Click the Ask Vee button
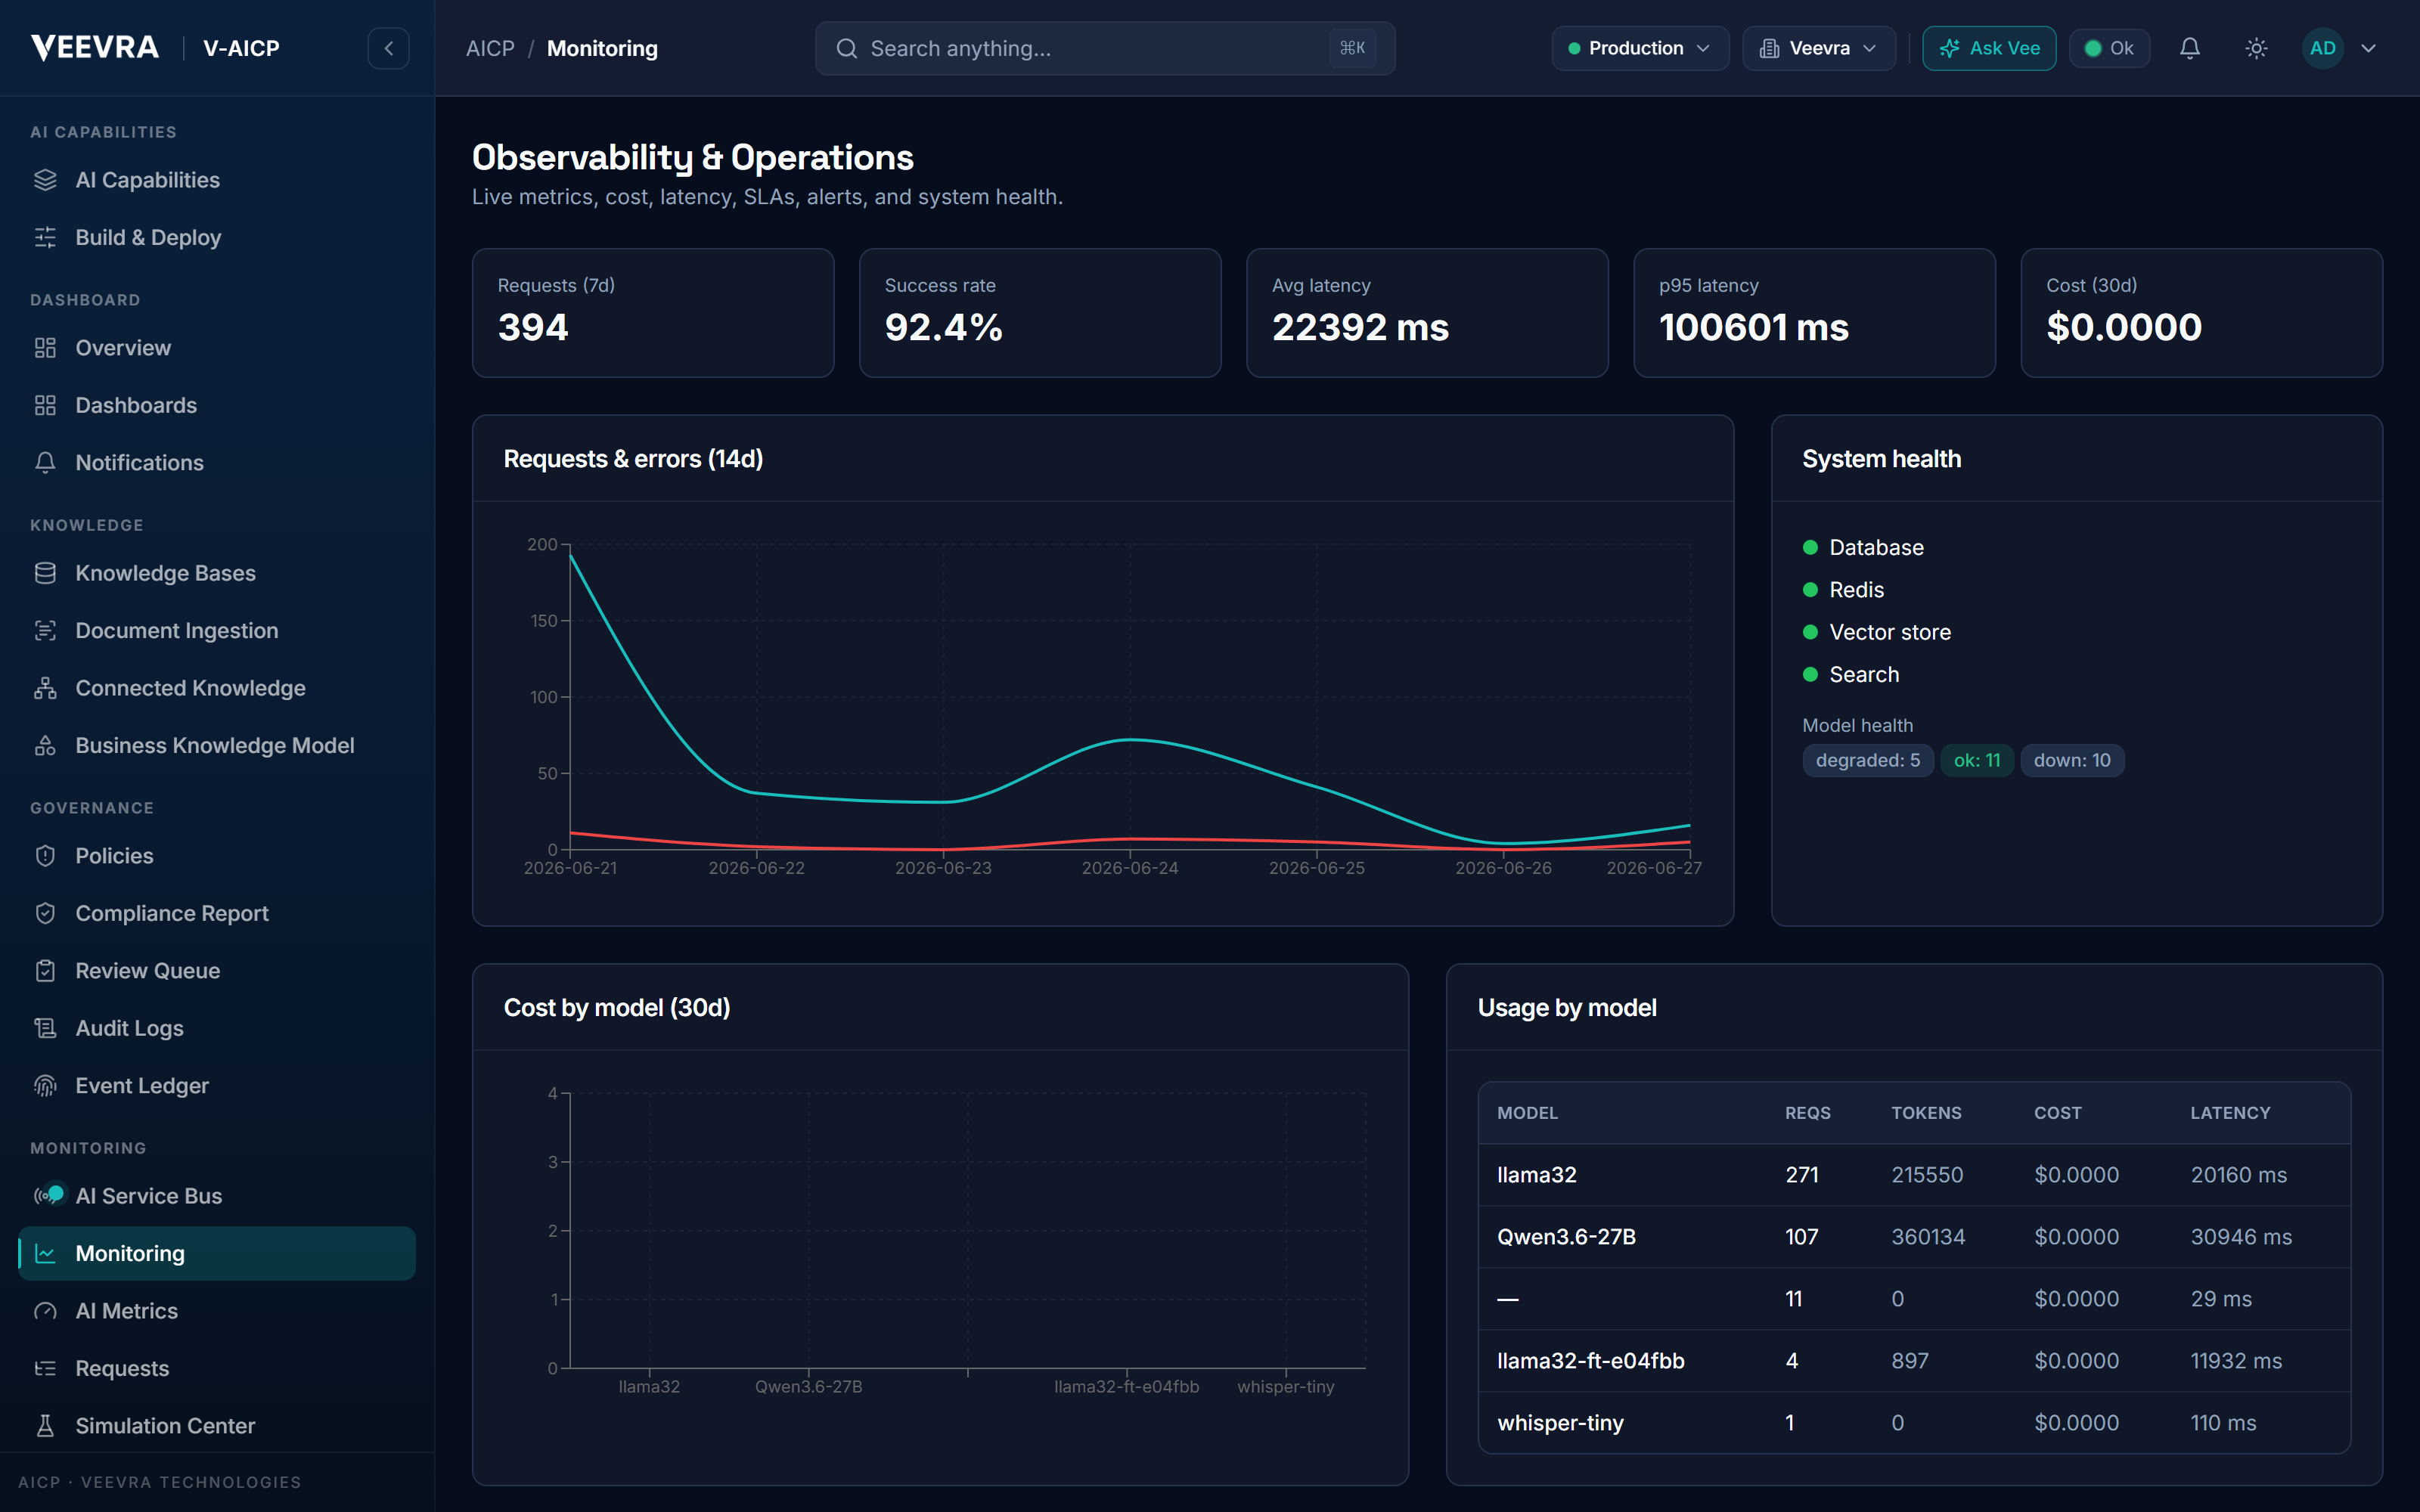Screen dimensions: 2420x1512 point(1989,48)
